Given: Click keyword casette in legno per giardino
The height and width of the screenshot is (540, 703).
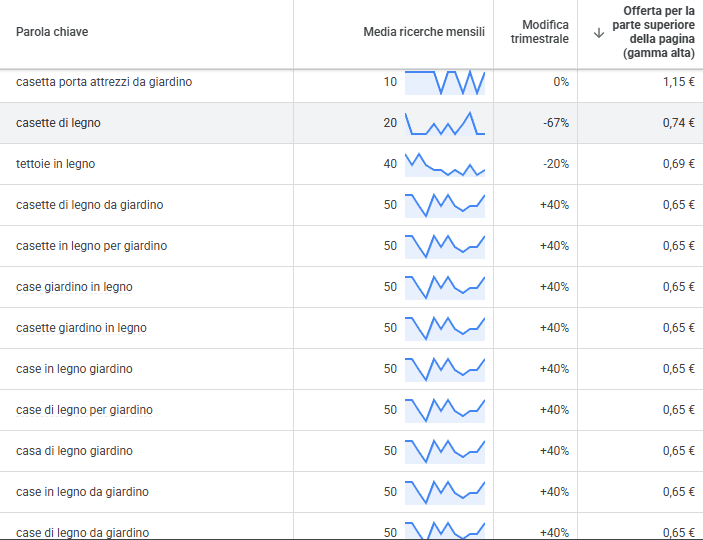Looking at the screenshot, I should pyautogui.click(x=91, y=246).
